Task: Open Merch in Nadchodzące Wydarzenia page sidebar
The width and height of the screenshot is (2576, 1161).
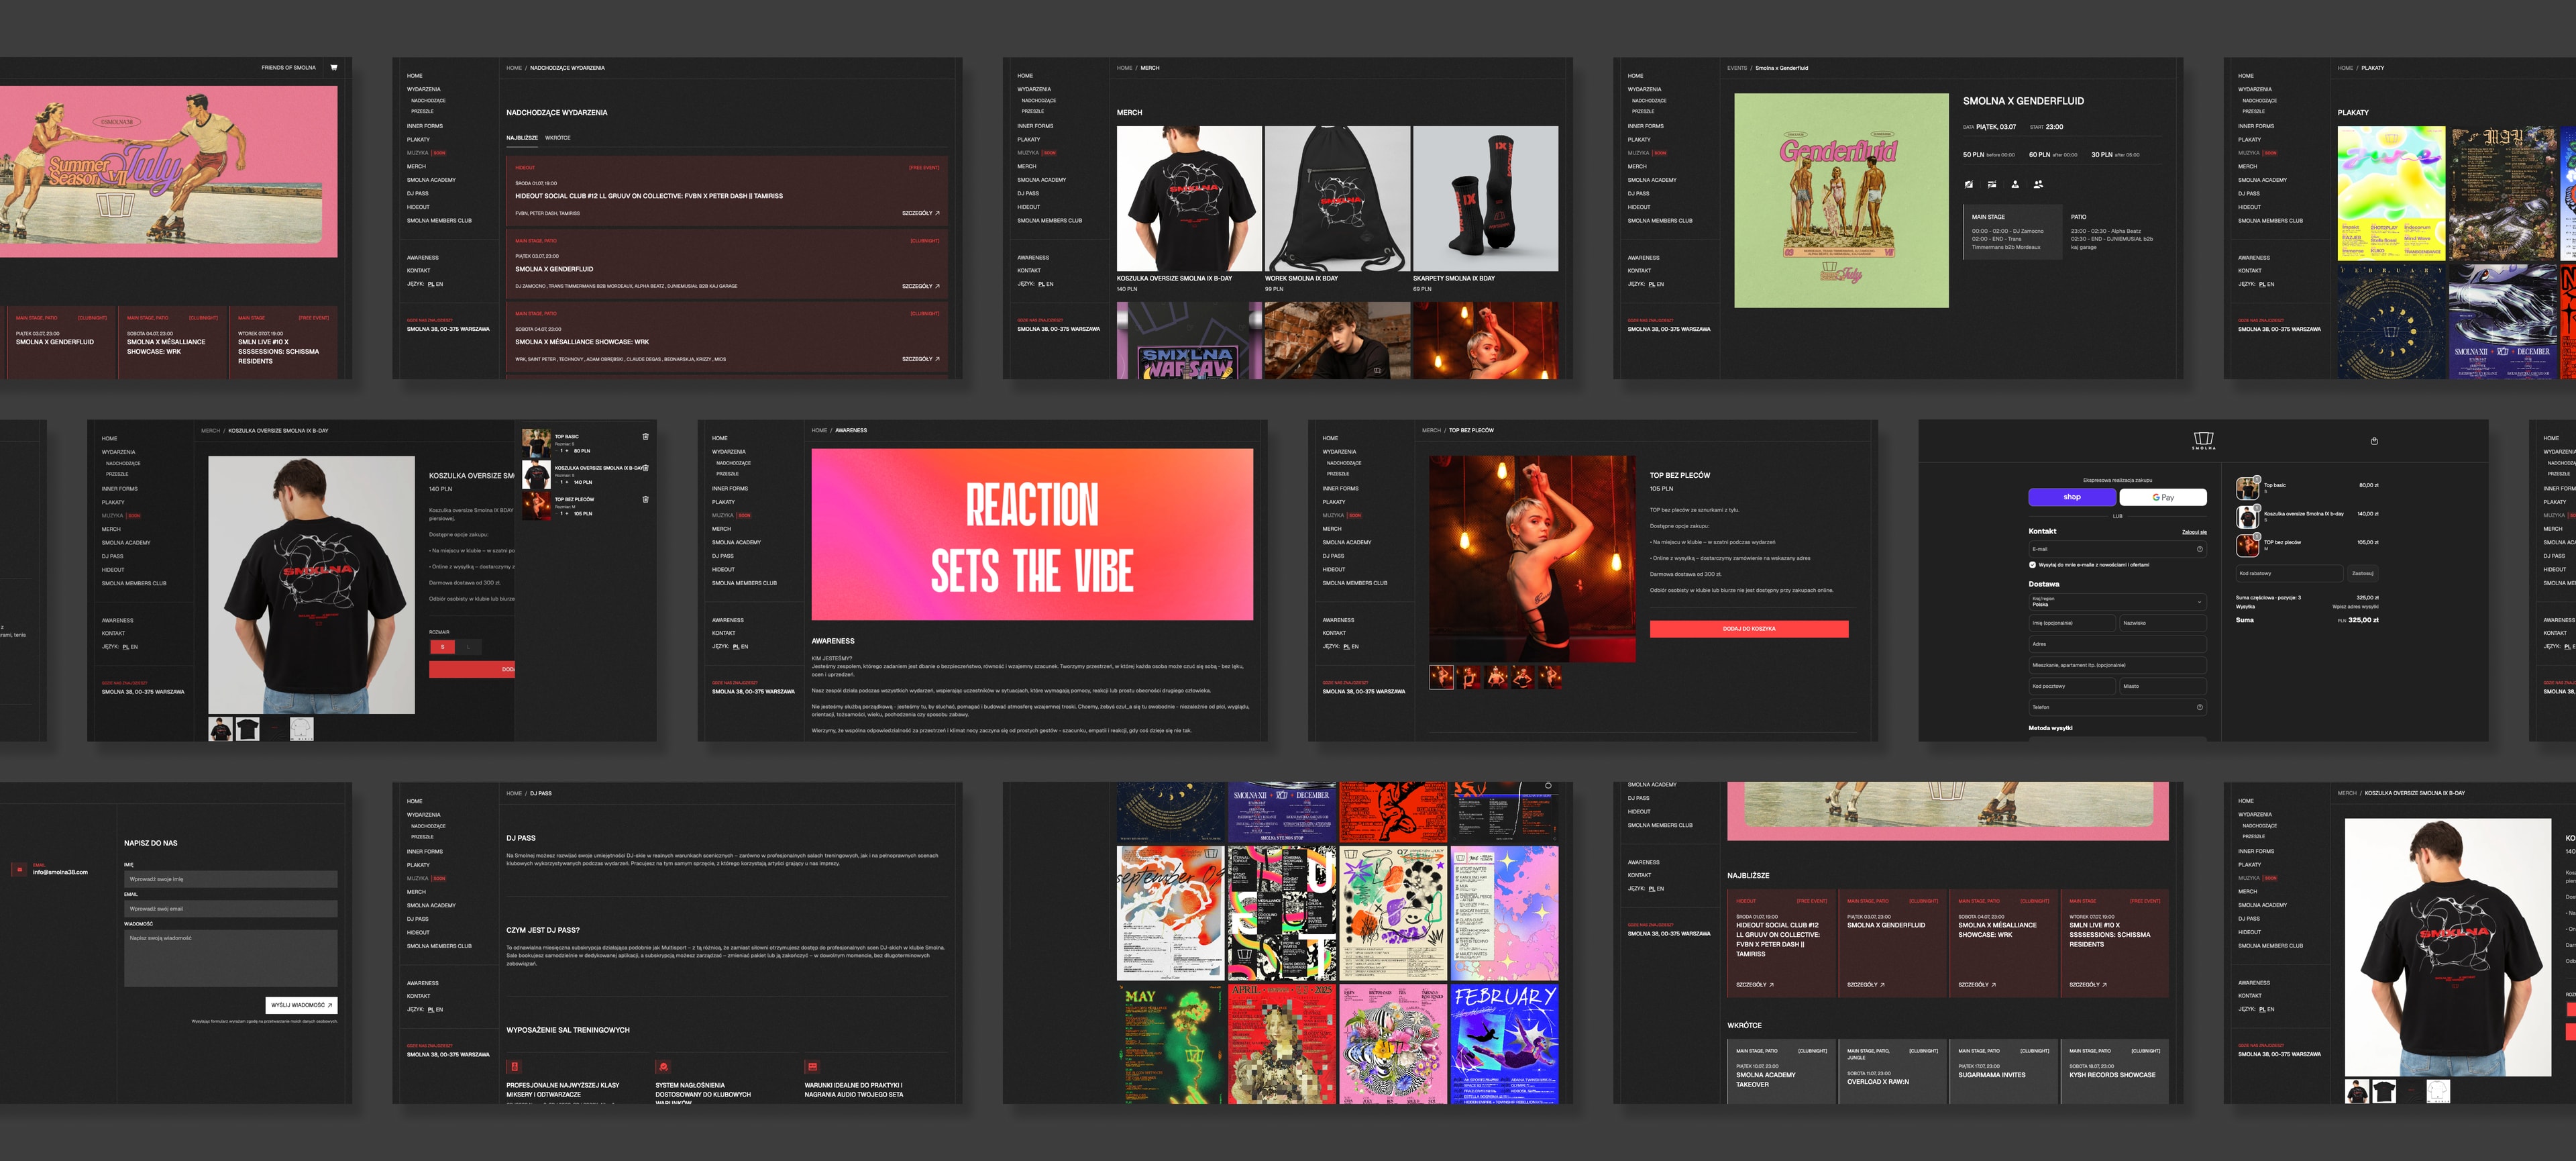Action: tap(416, 167)
